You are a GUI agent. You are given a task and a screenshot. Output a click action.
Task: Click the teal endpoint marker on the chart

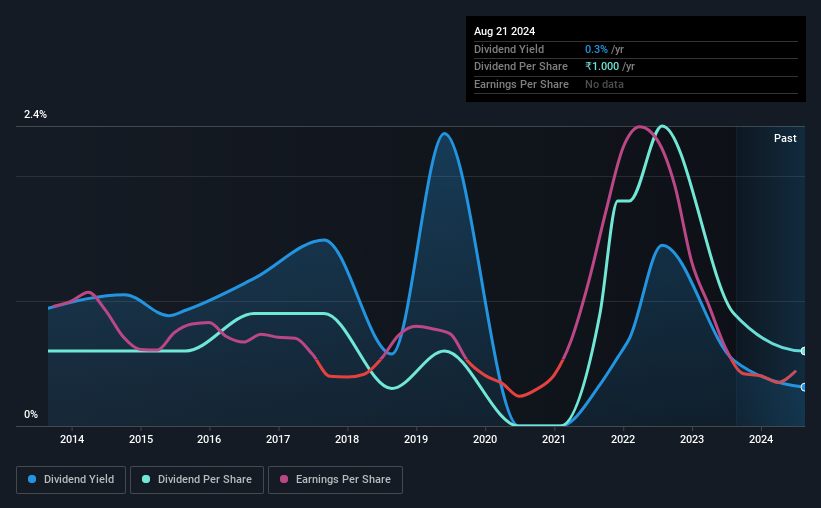[x=804, y=351]
